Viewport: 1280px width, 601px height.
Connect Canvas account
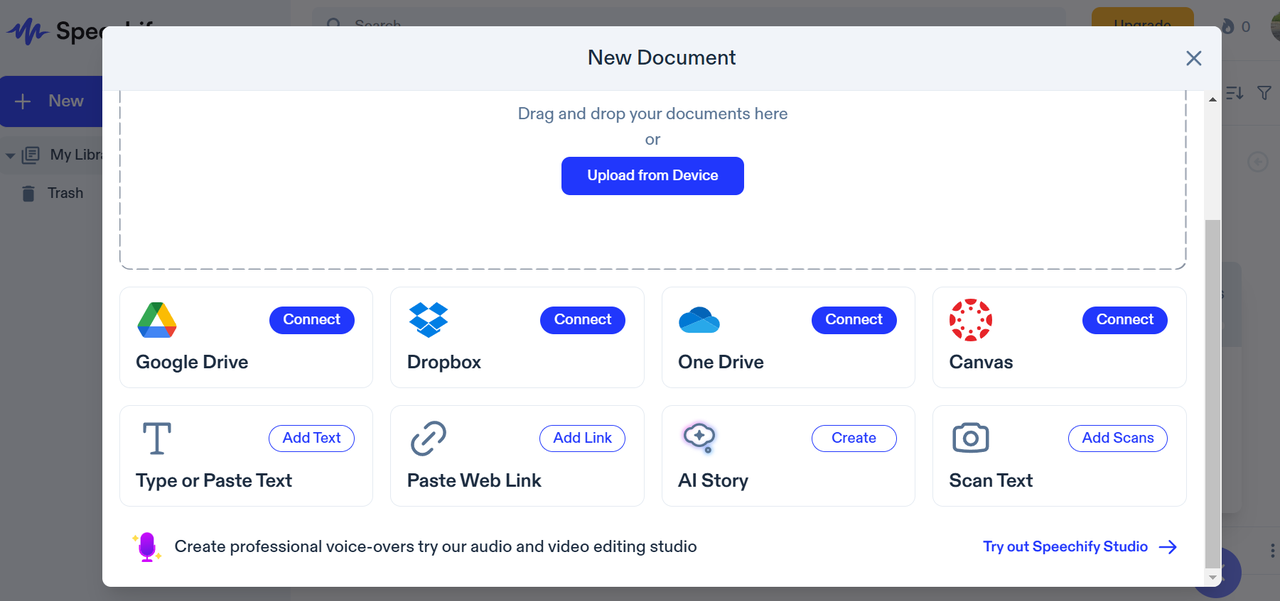pos(1125,320)
